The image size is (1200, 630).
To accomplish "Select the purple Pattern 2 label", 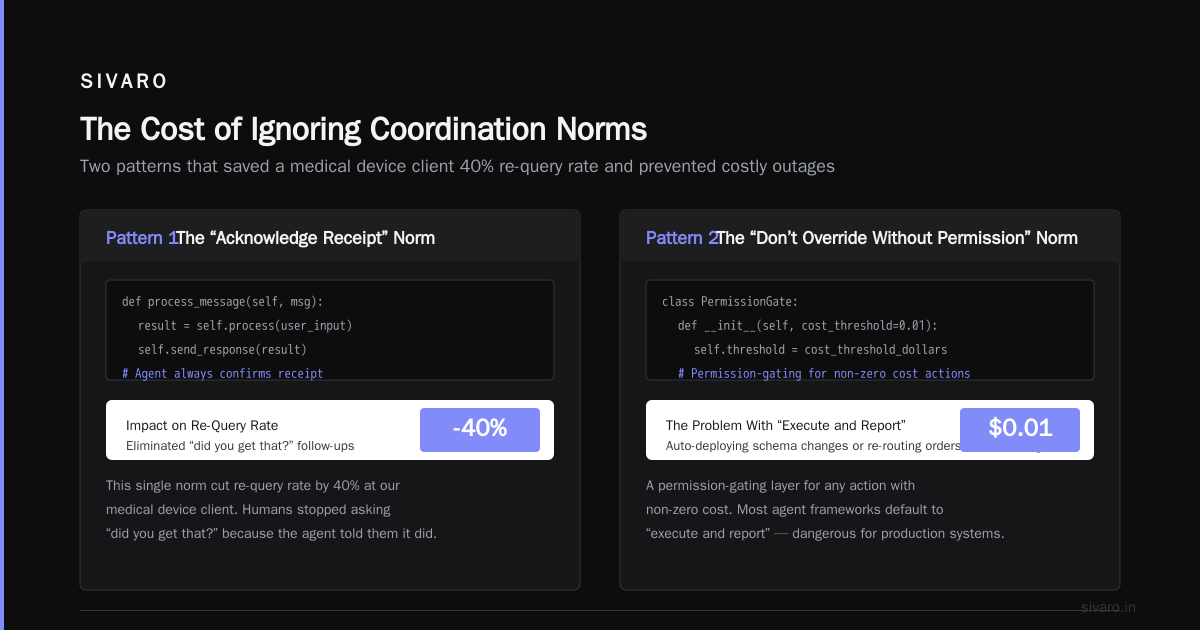I will [681, 238].
